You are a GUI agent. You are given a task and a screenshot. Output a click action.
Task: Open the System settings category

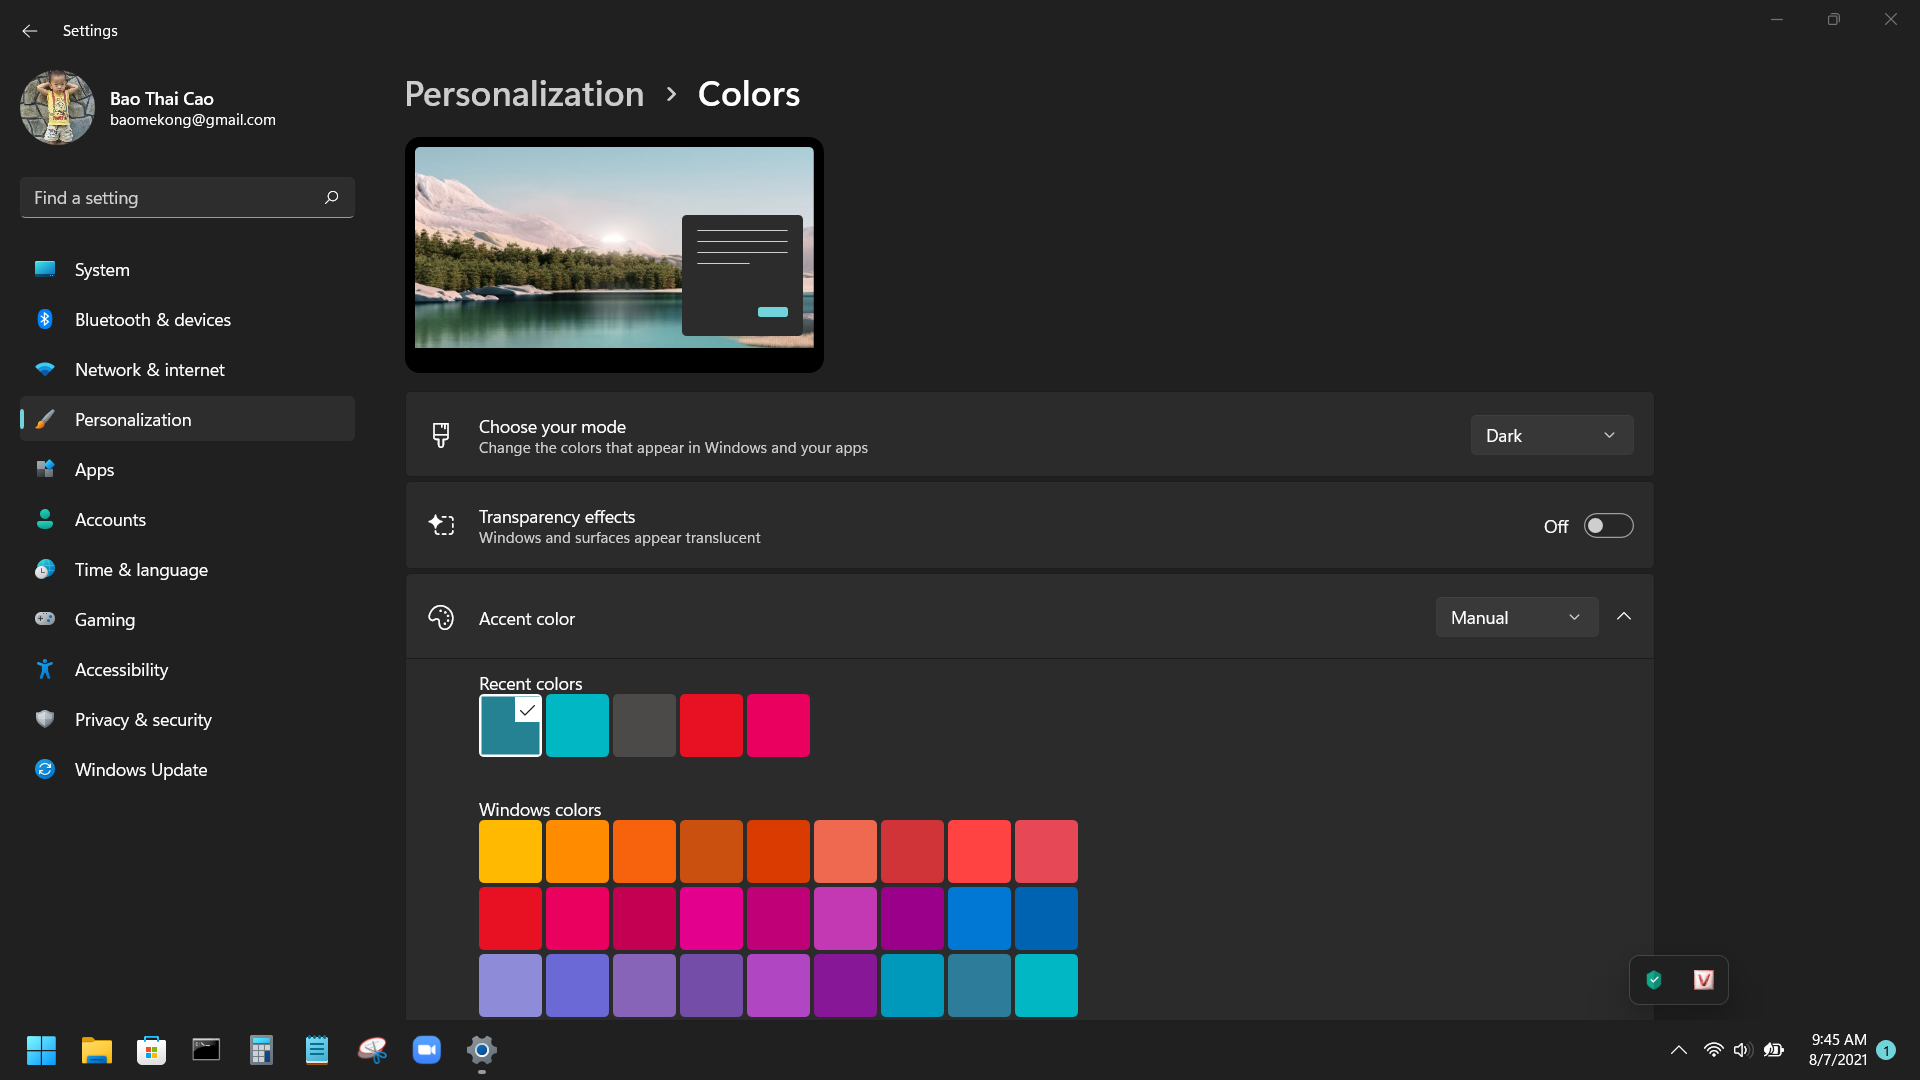coord(187,269)
